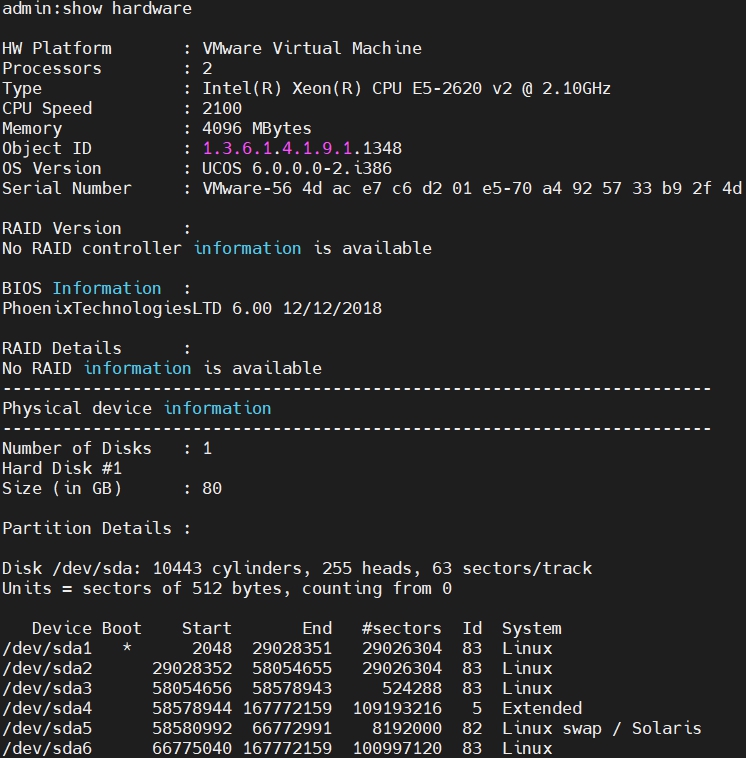
Task: Click the 'Extended' system label for sda4
Action: [x=542, y=708]
